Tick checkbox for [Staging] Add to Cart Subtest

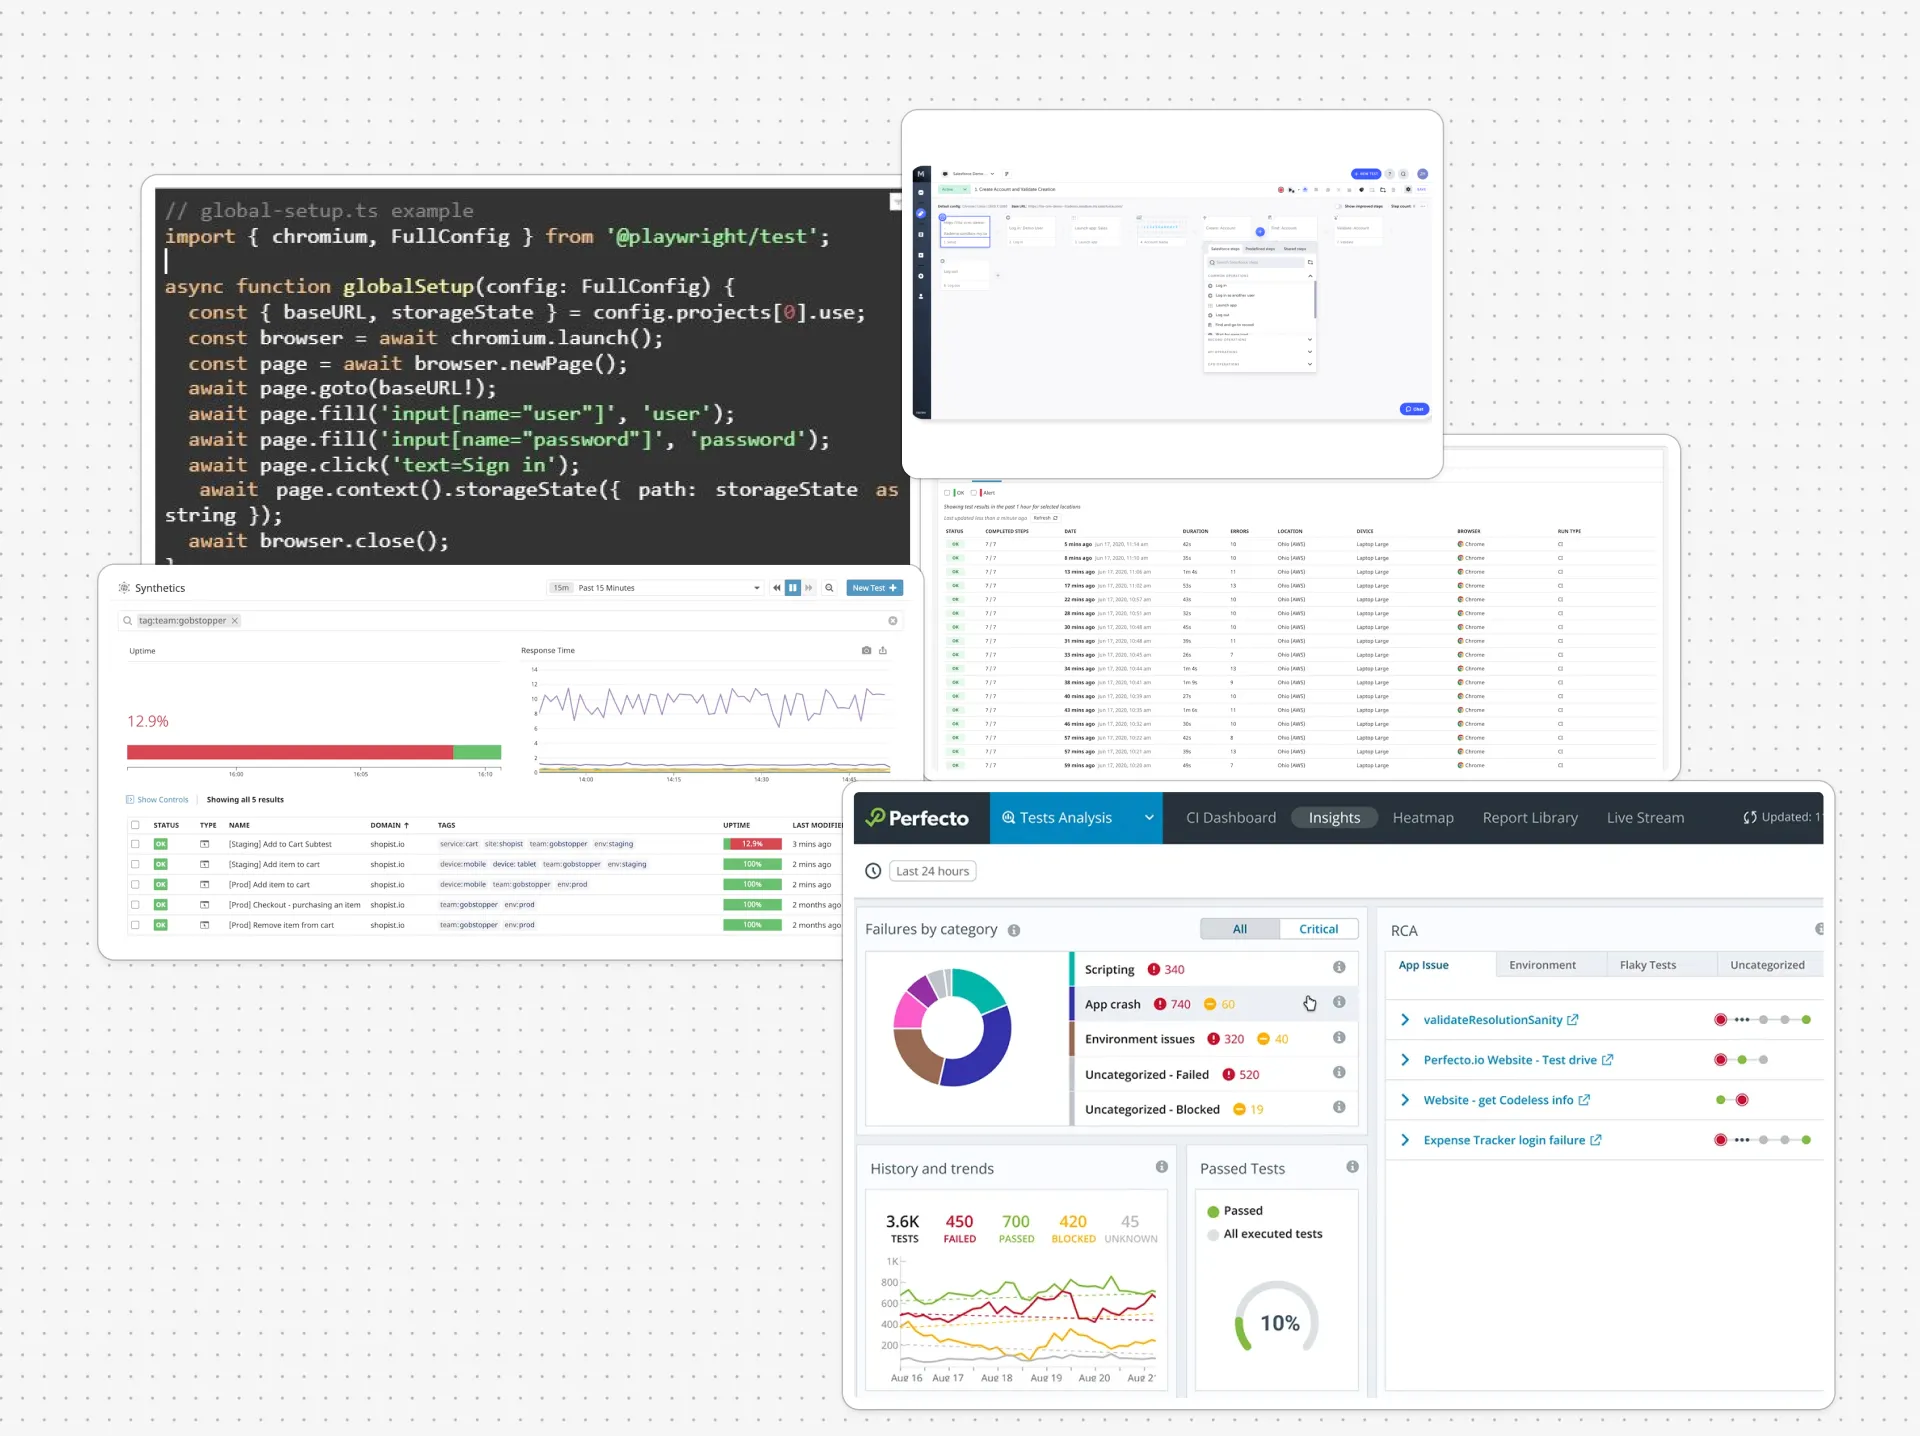click(135, 844)
